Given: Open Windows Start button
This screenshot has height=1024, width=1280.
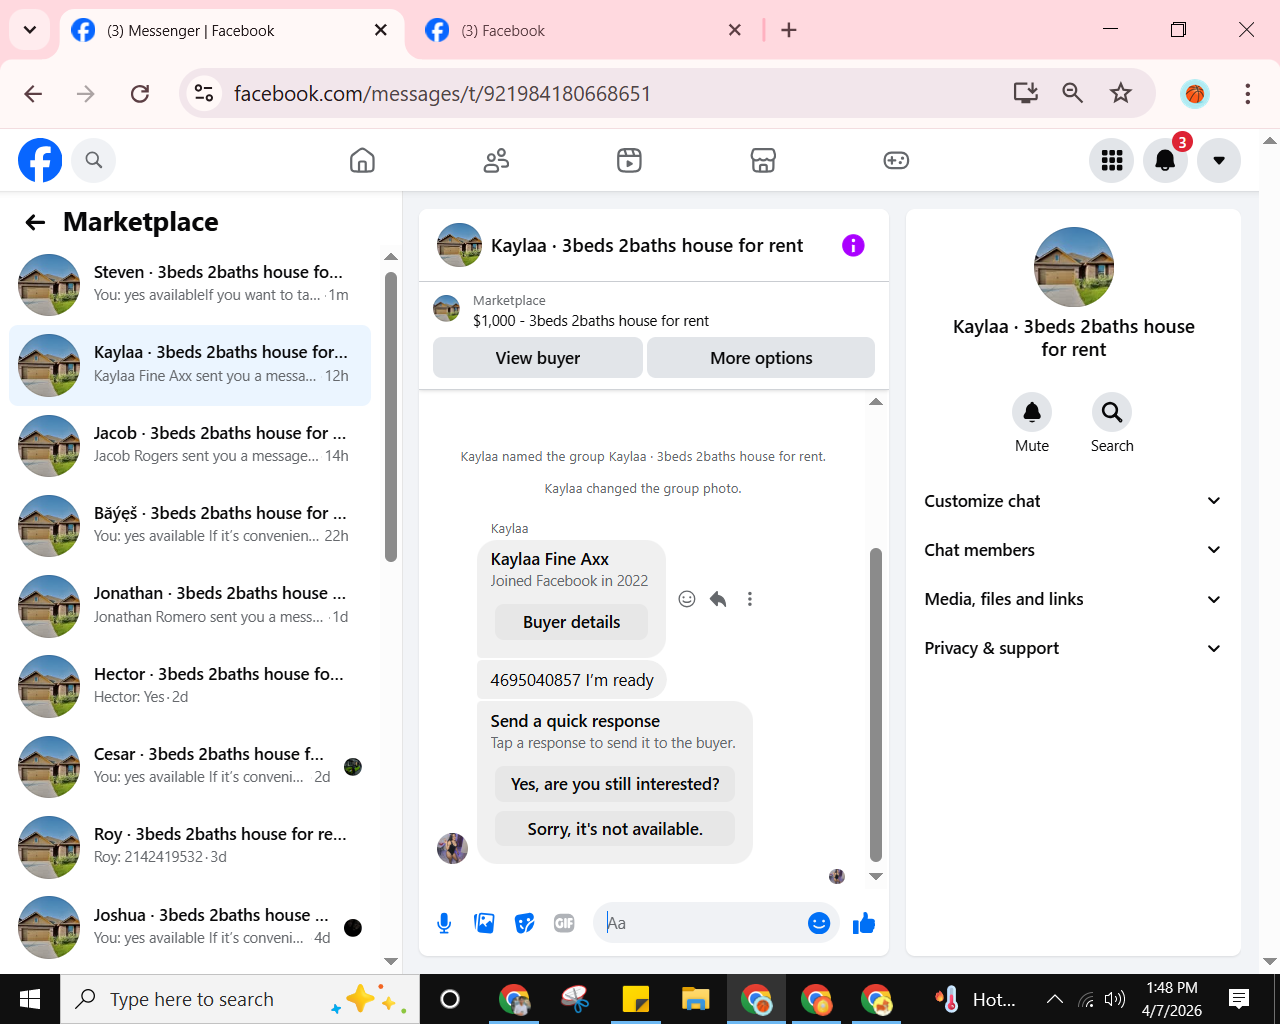Looking at the screenshot, I should (30, 999).
